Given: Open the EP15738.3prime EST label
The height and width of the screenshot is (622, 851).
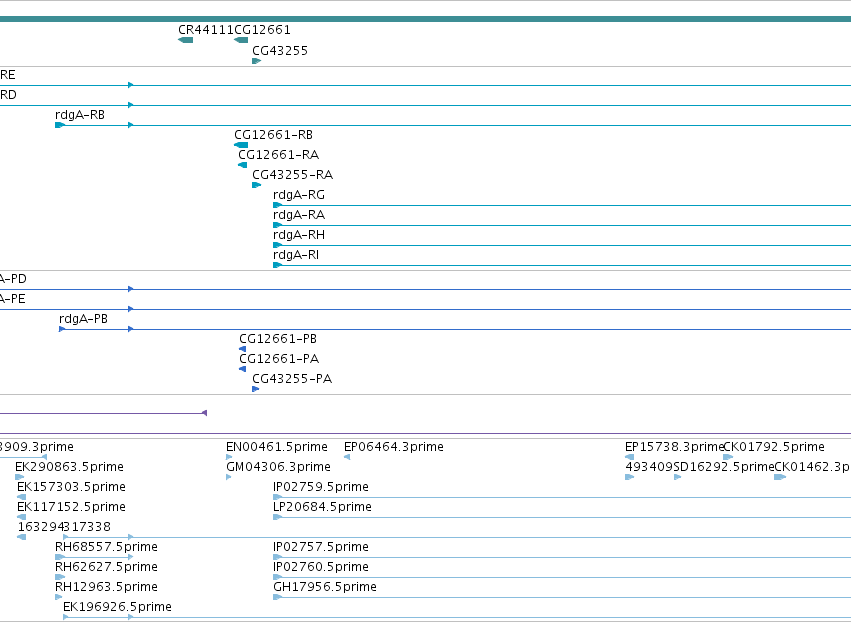Looking at the screenshot, I should 675,447.
